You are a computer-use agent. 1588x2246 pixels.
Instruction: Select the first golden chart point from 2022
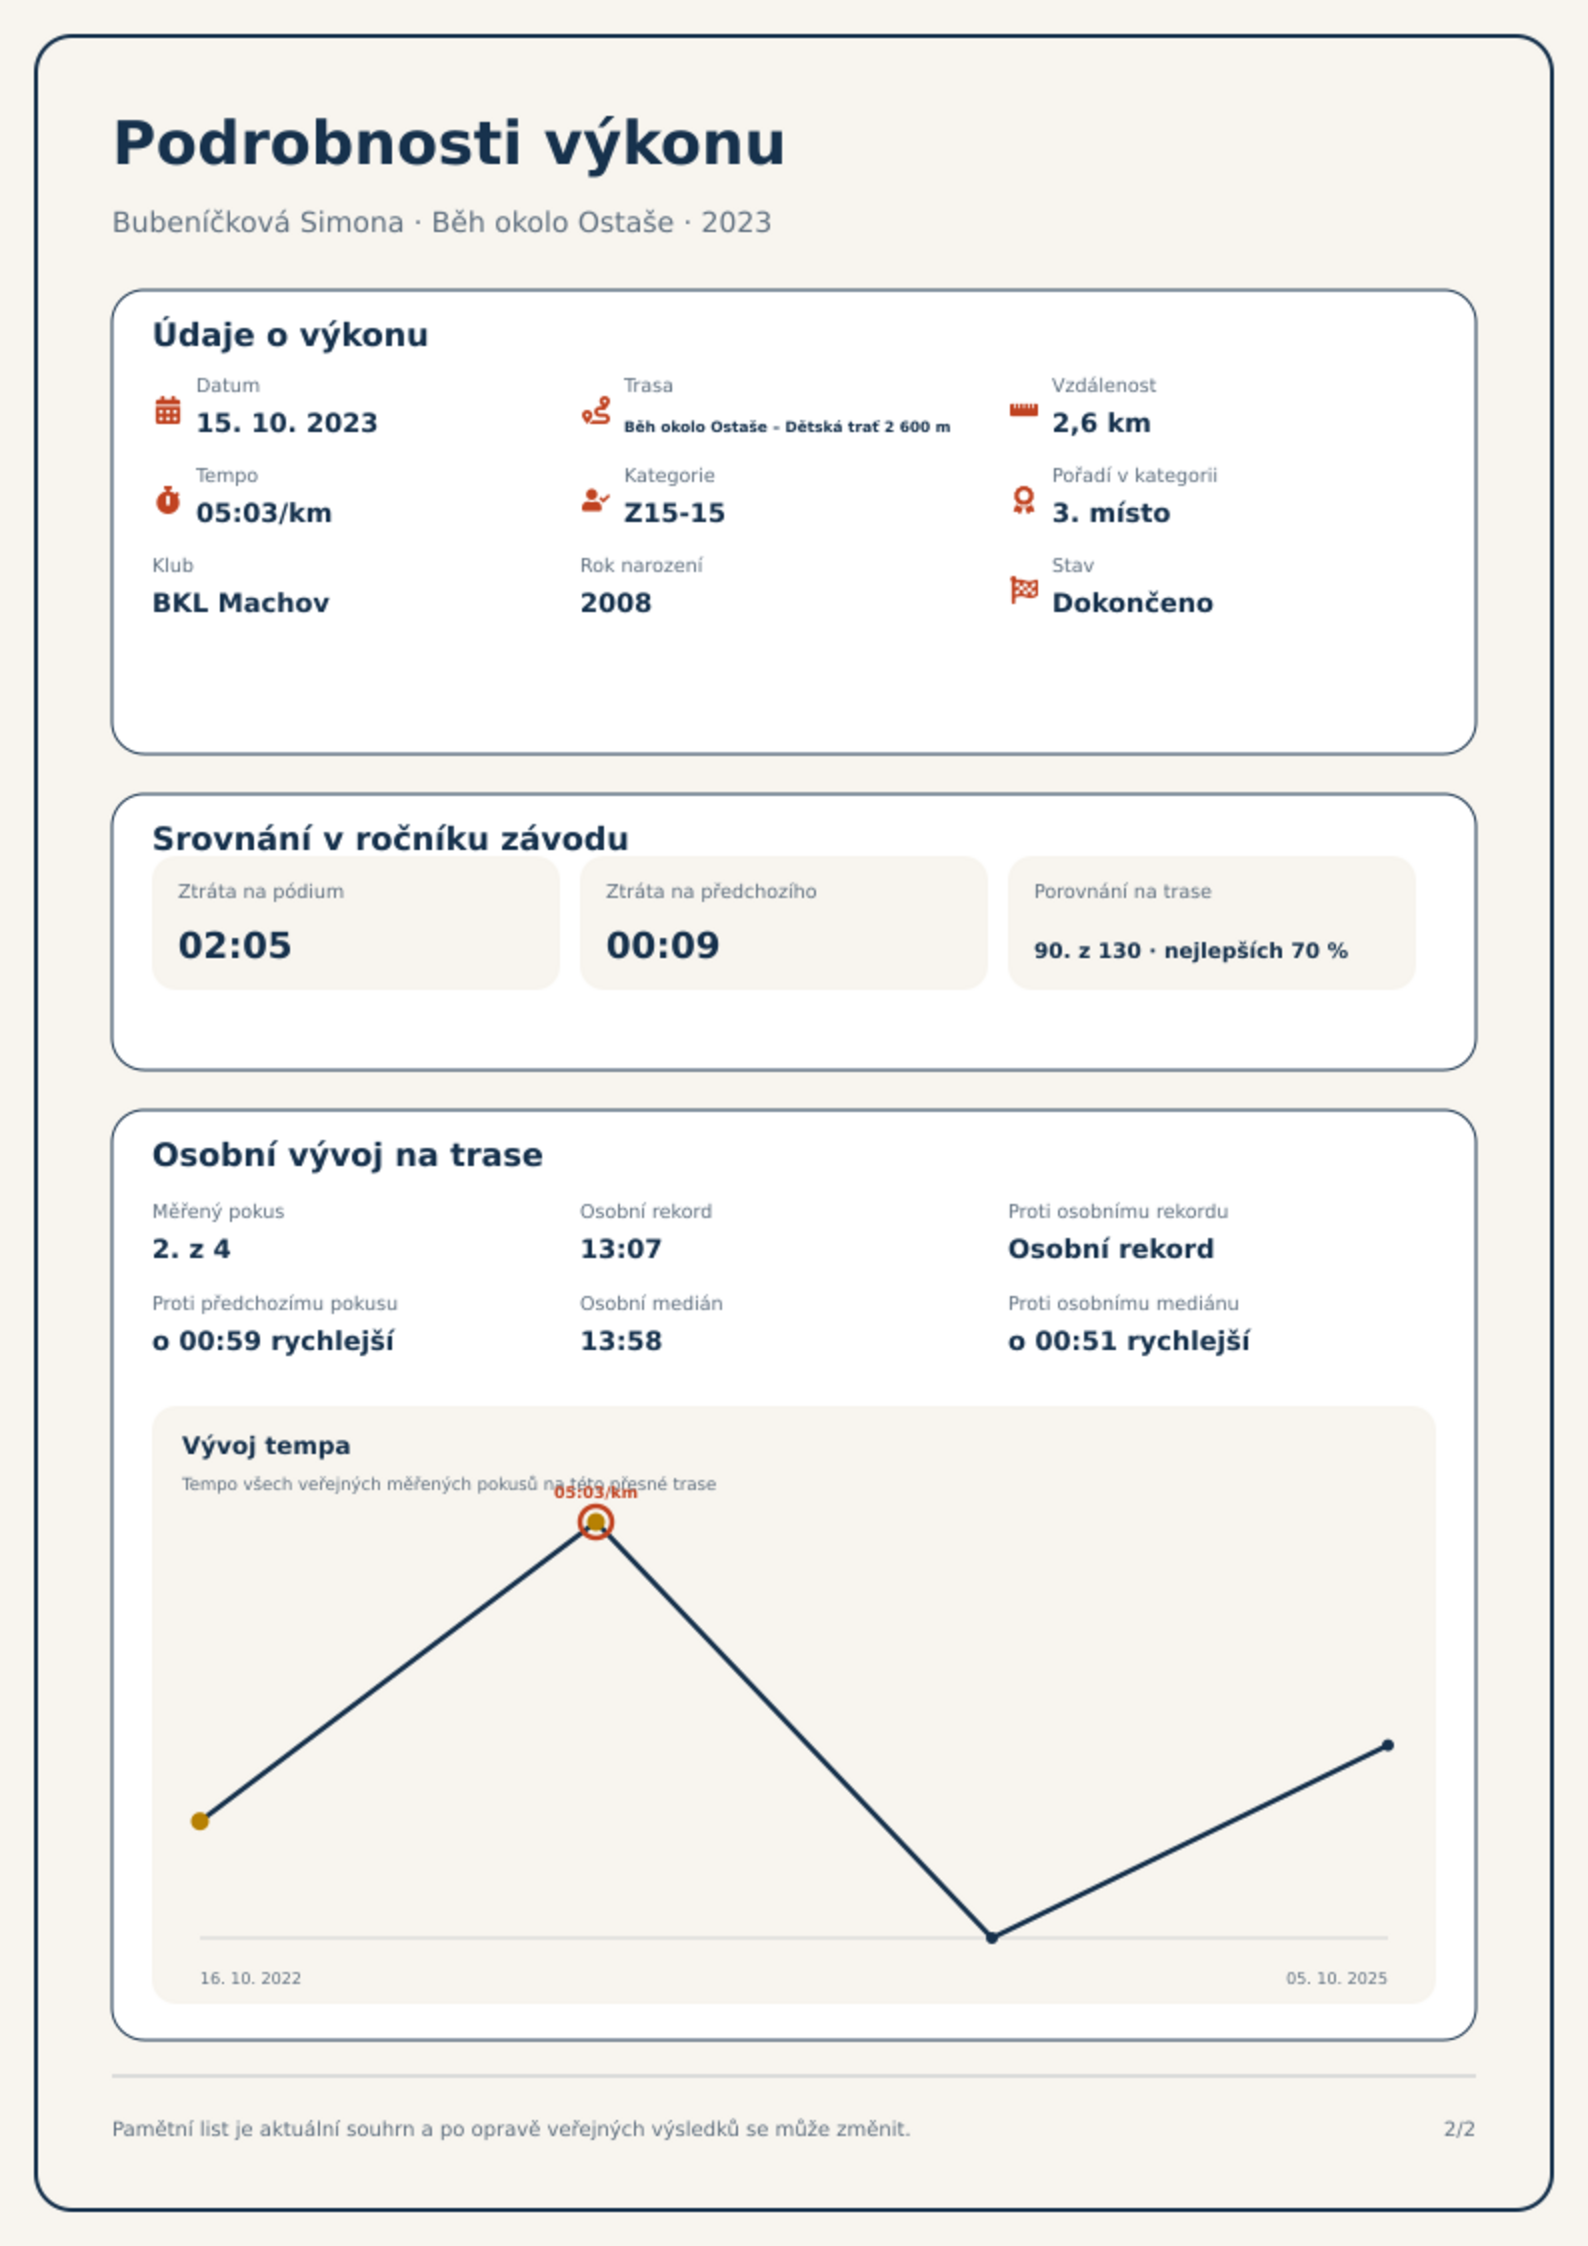[x=200, y=1821]
